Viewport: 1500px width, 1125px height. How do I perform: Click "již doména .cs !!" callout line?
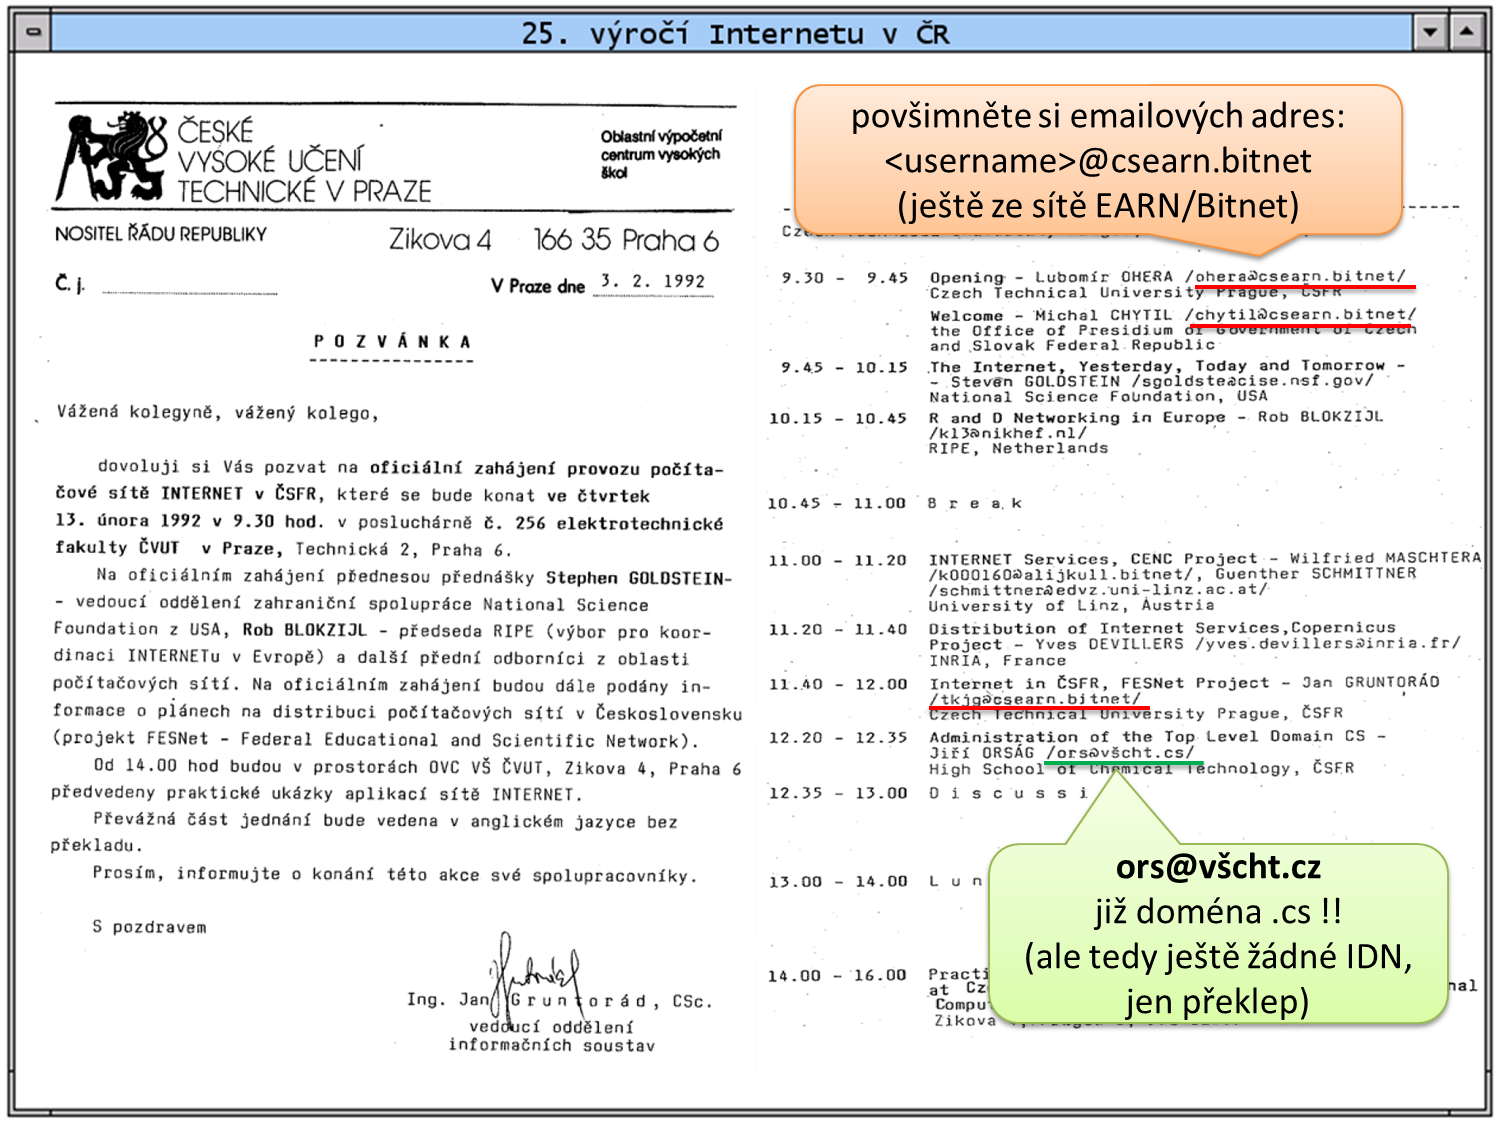1218,912
